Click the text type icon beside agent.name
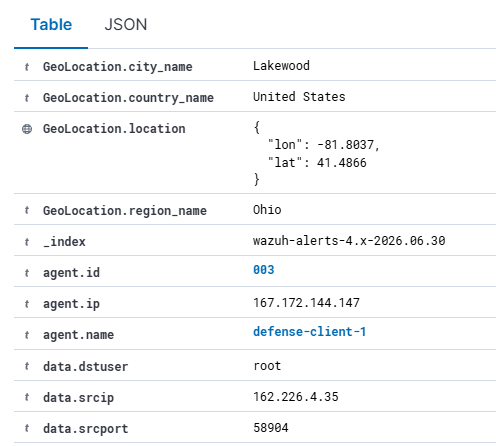Viewport: 496px width, 446px height. (x=27, y=335)
